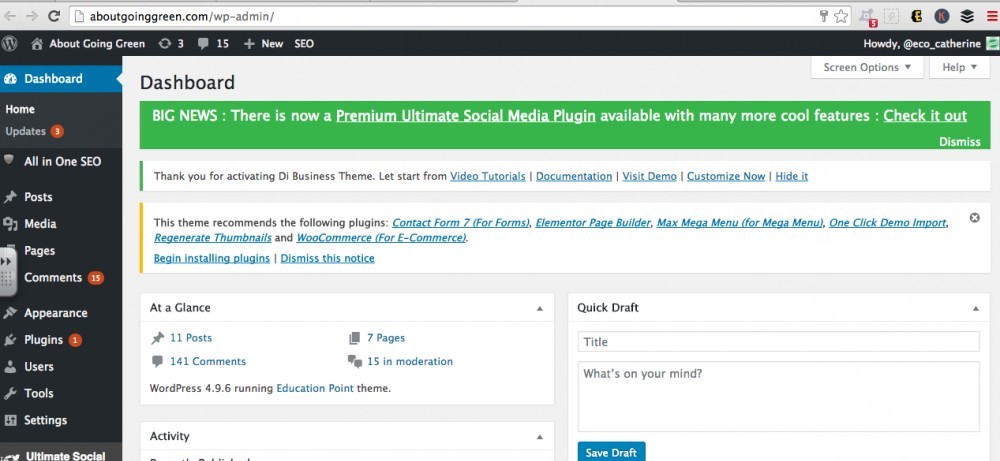1000x461 pixels.
Task: Click the Settings sliders icon
Action: (x=10, y=420)
